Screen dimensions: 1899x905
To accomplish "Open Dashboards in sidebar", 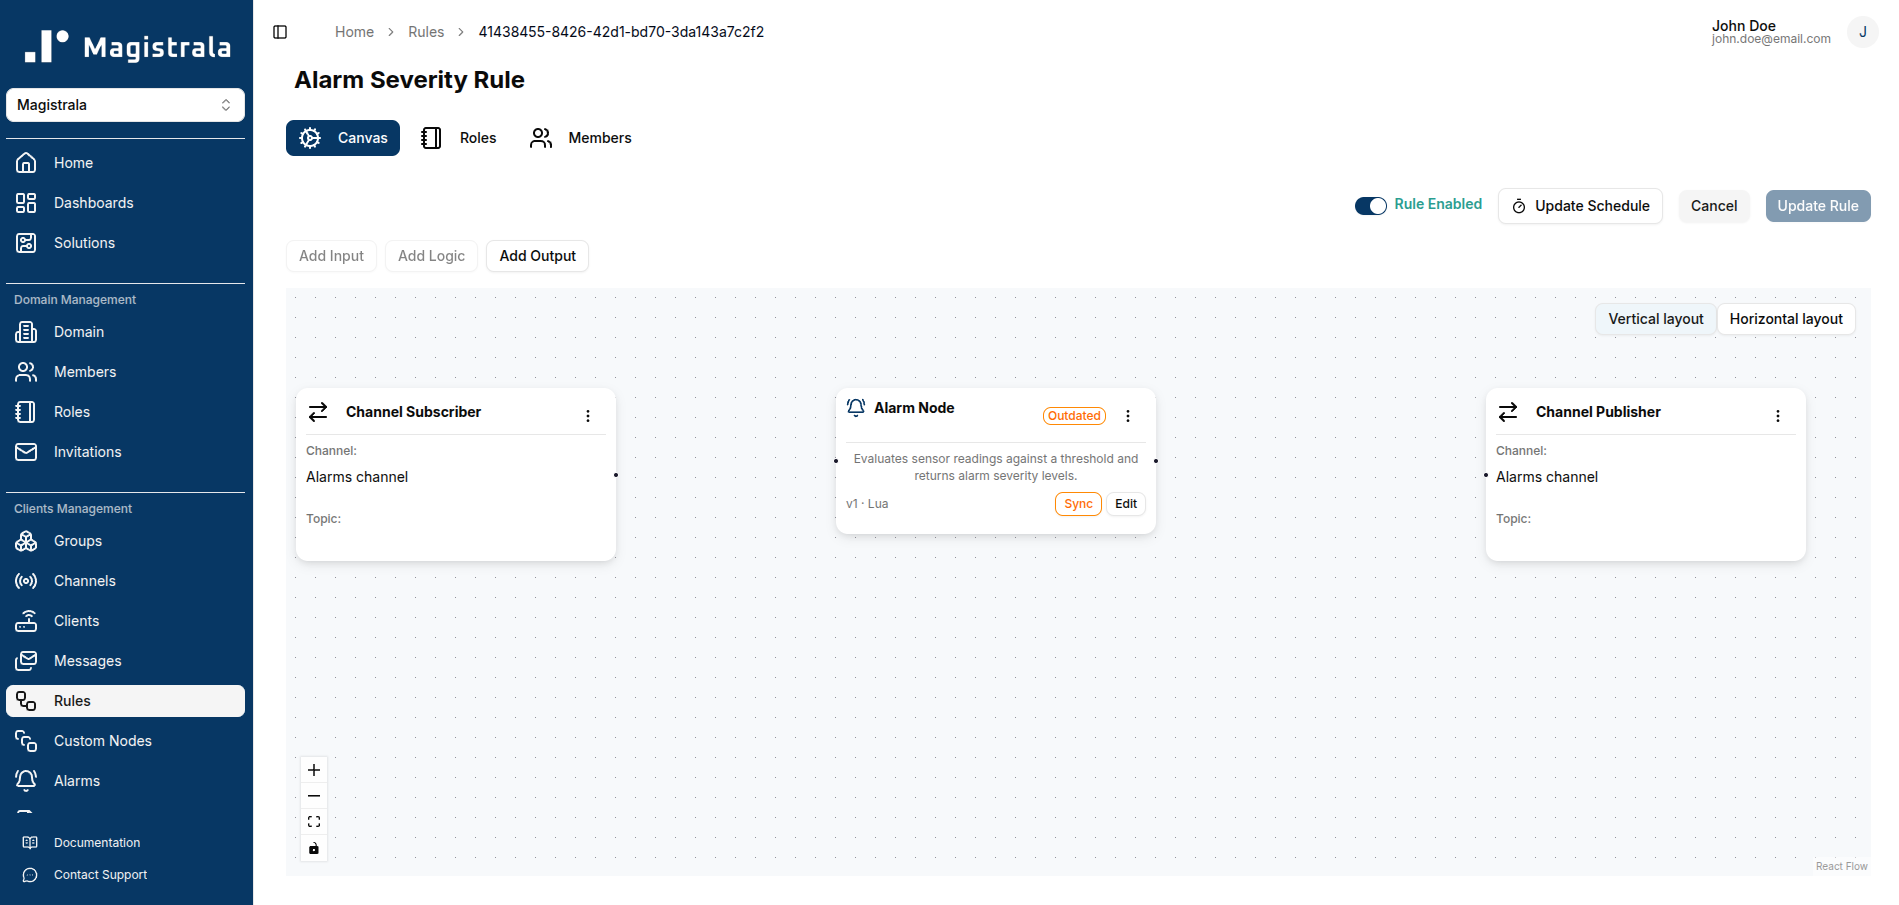I will (x=125, y=203).
